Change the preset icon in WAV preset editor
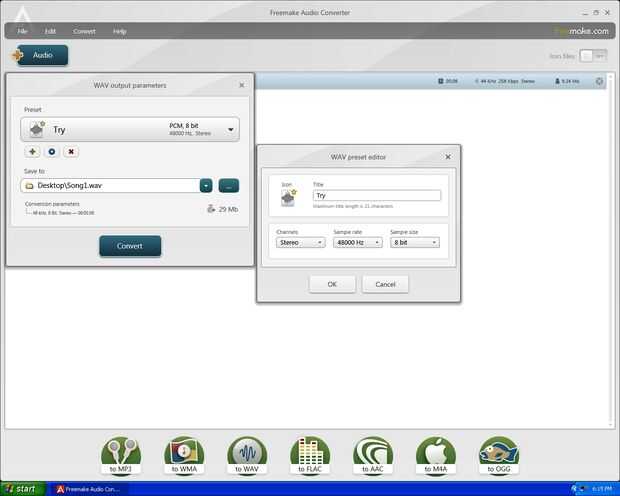 pos(289,197)
